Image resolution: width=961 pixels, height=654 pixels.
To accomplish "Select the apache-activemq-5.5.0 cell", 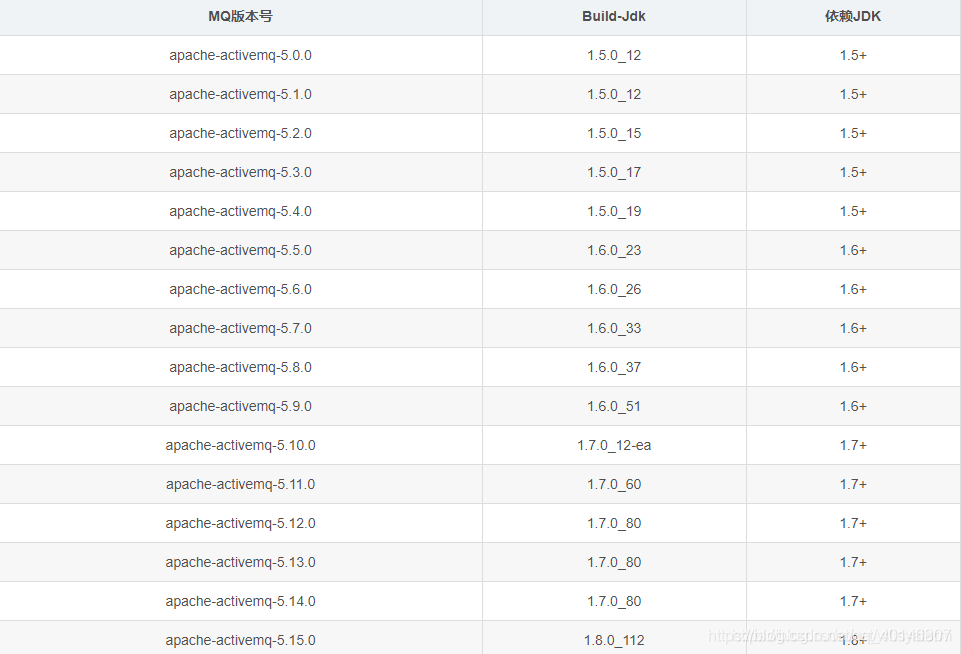I will pyautogui.click(x=240, y=250).
